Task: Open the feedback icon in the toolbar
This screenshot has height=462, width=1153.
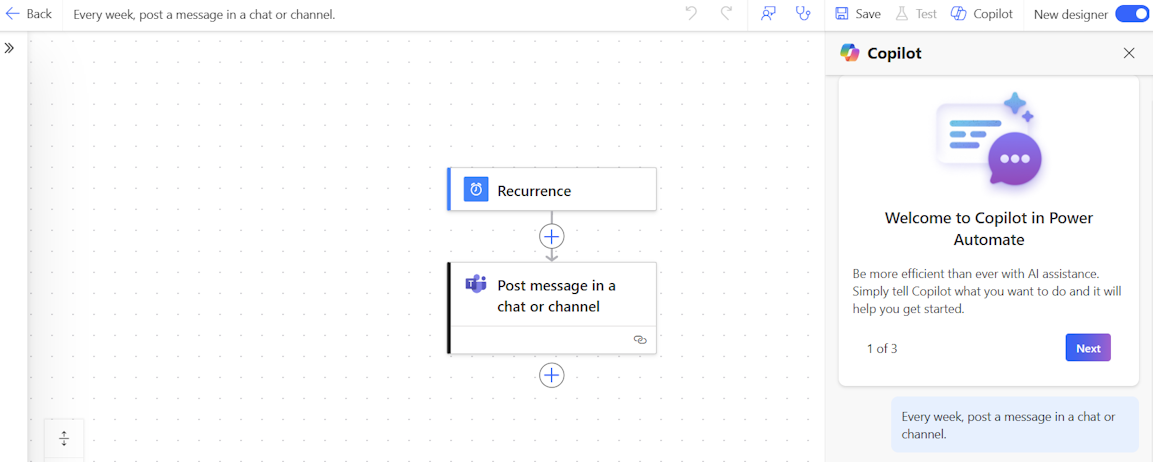Action: [x=768, y=13]
